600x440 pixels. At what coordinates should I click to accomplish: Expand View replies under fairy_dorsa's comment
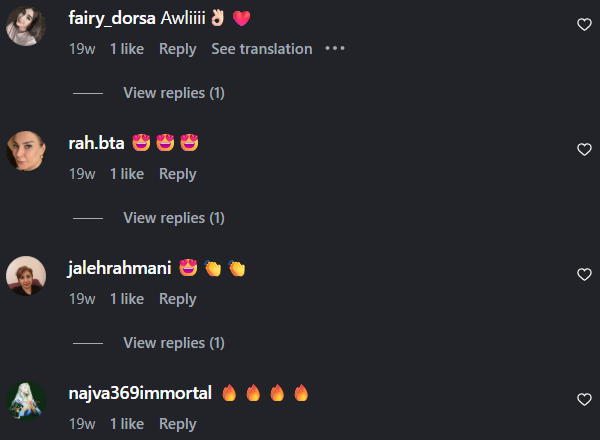[174, 93]
